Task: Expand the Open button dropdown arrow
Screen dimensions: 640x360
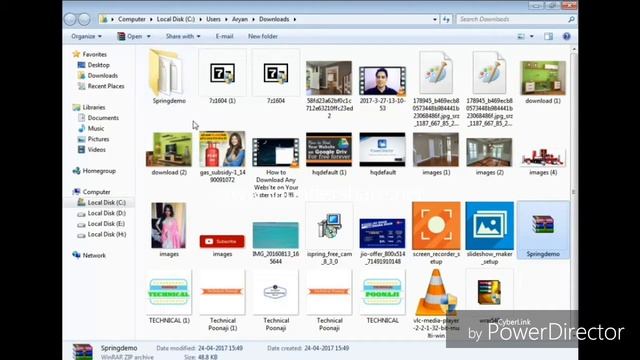Action: click(x=149, y=36)
